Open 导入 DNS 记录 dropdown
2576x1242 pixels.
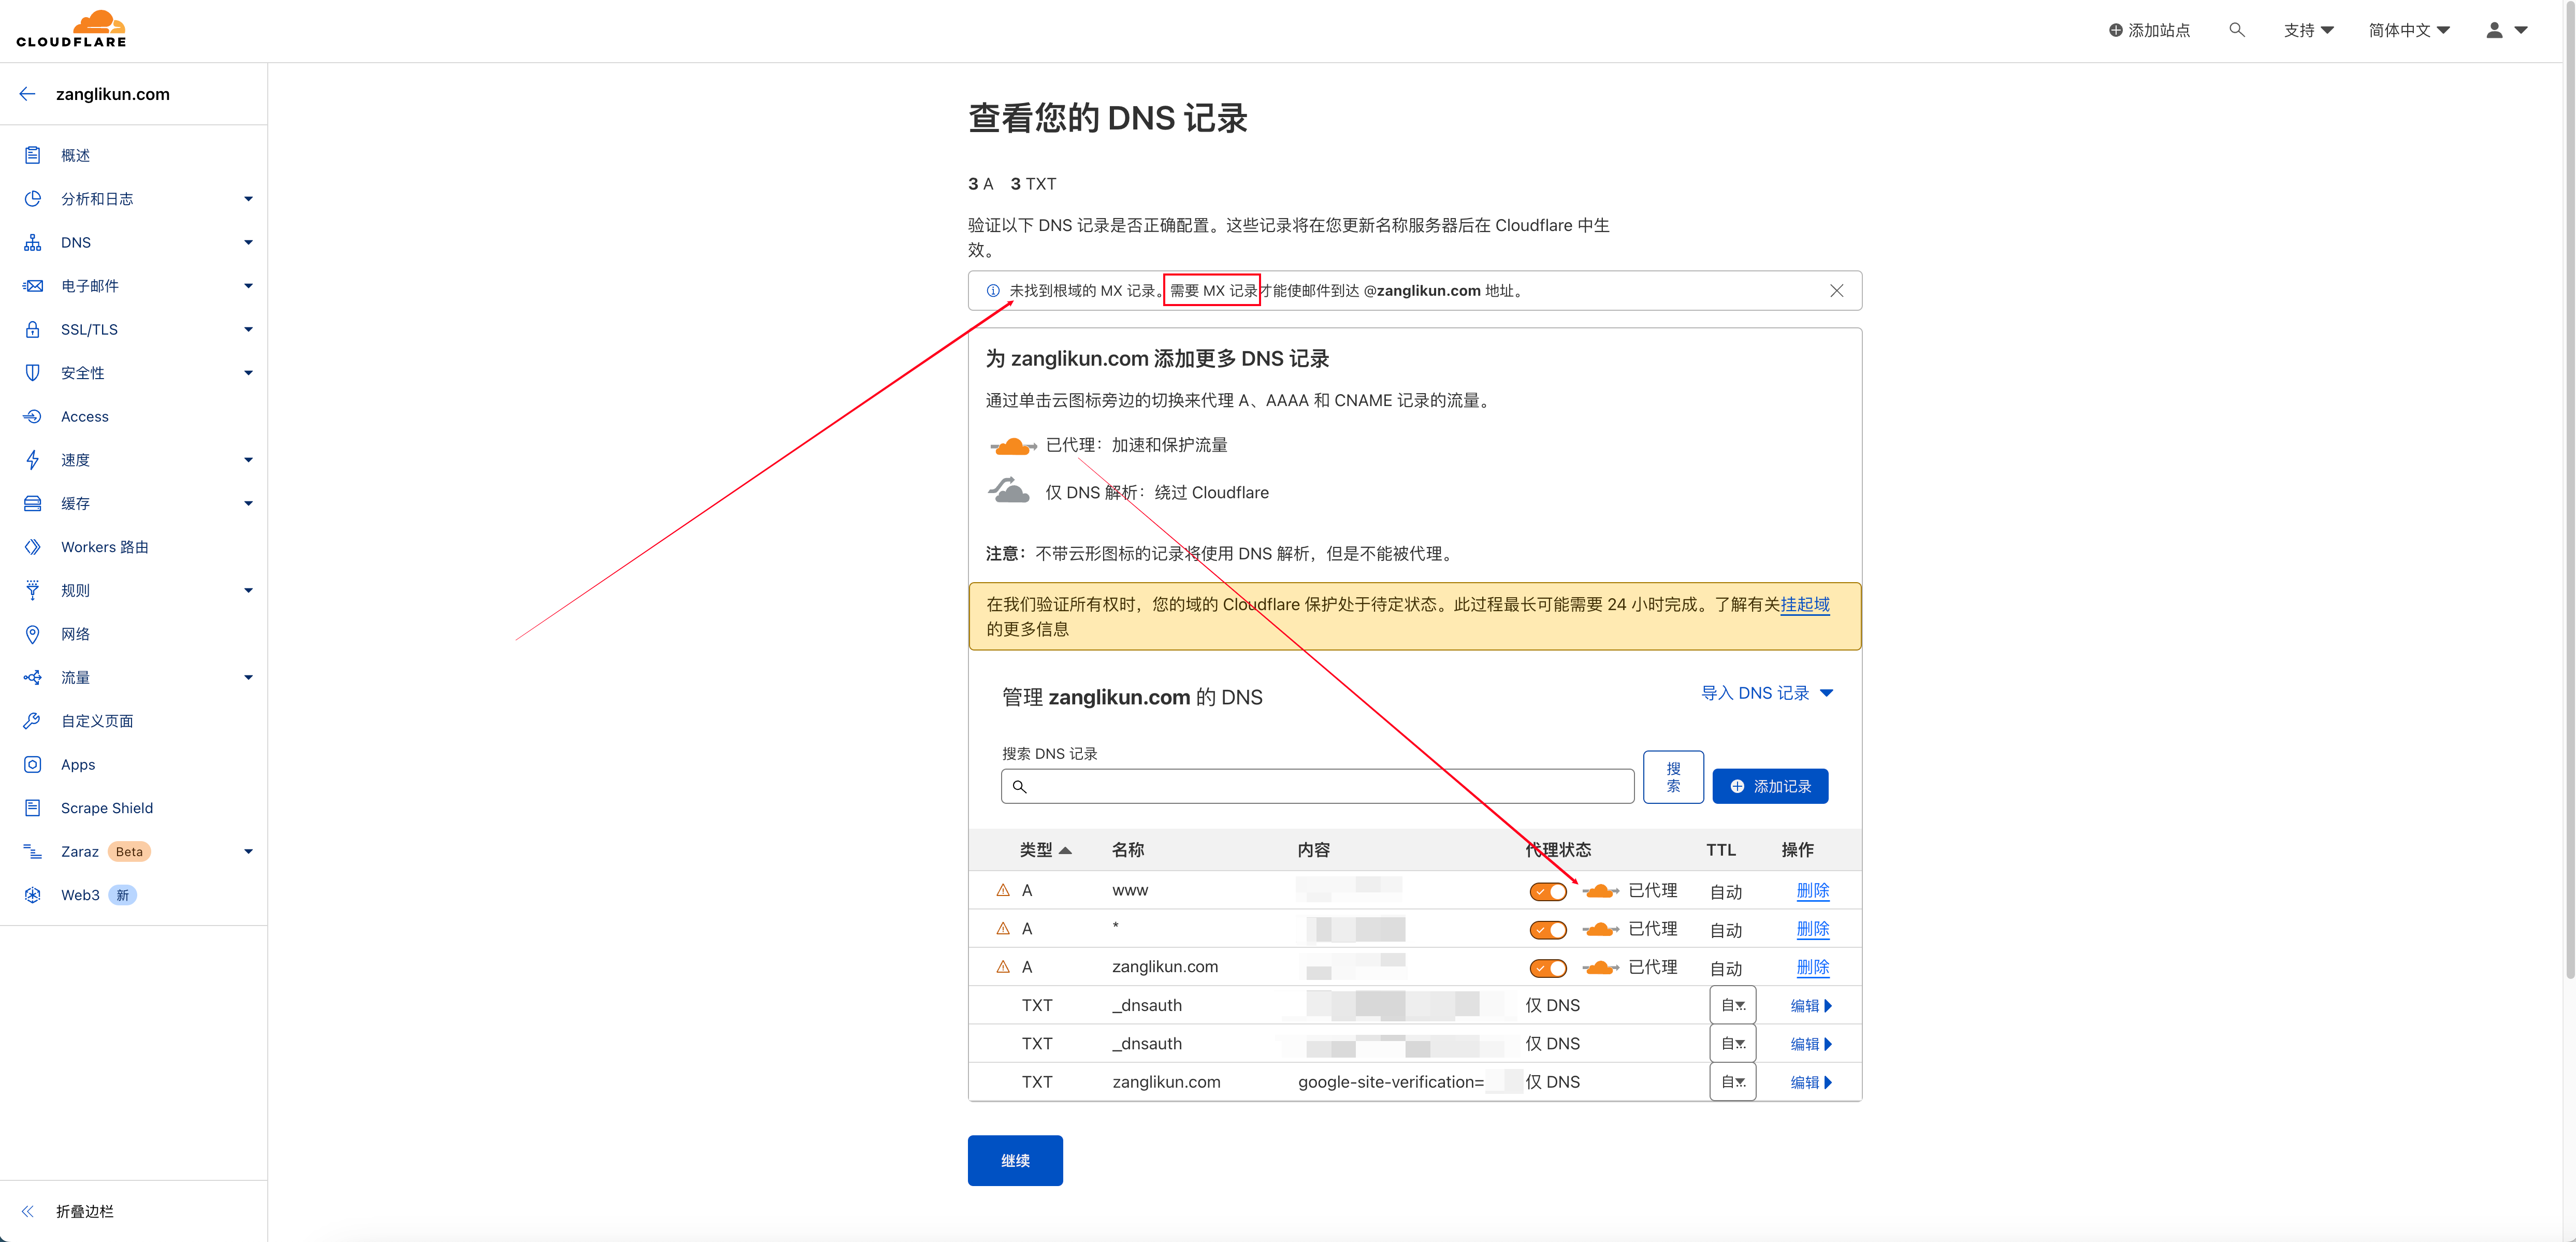pyautogui.click(x=1766, y=693)
